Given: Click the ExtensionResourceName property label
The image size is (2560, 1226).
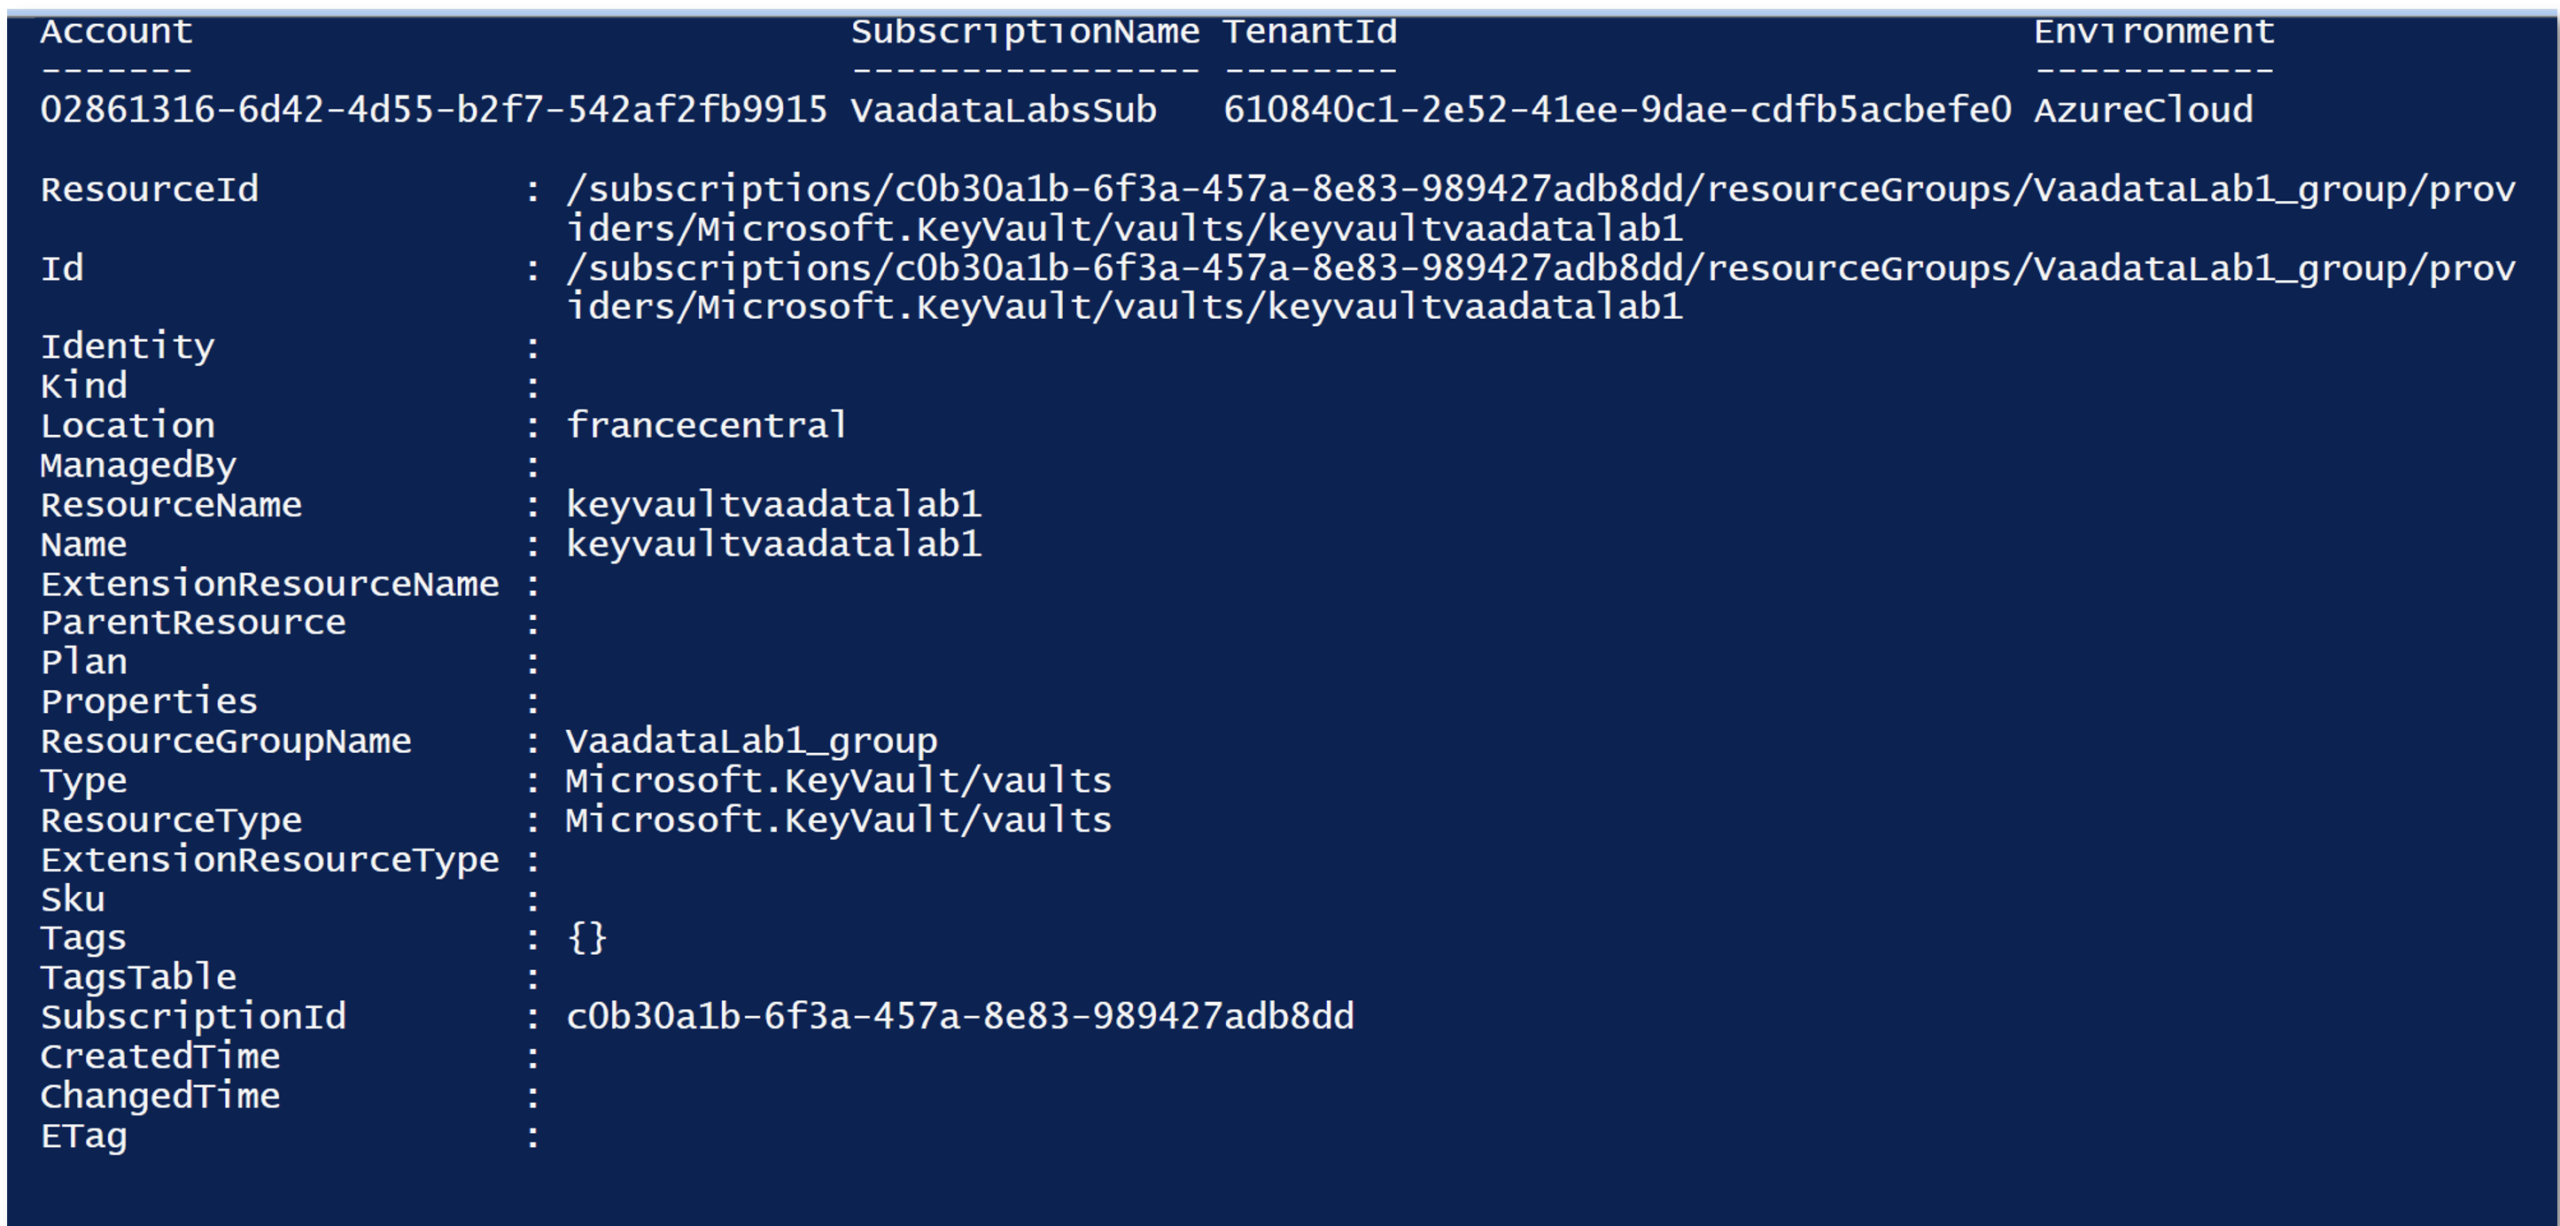Looking at the screenshot, I should click(269, 584).
